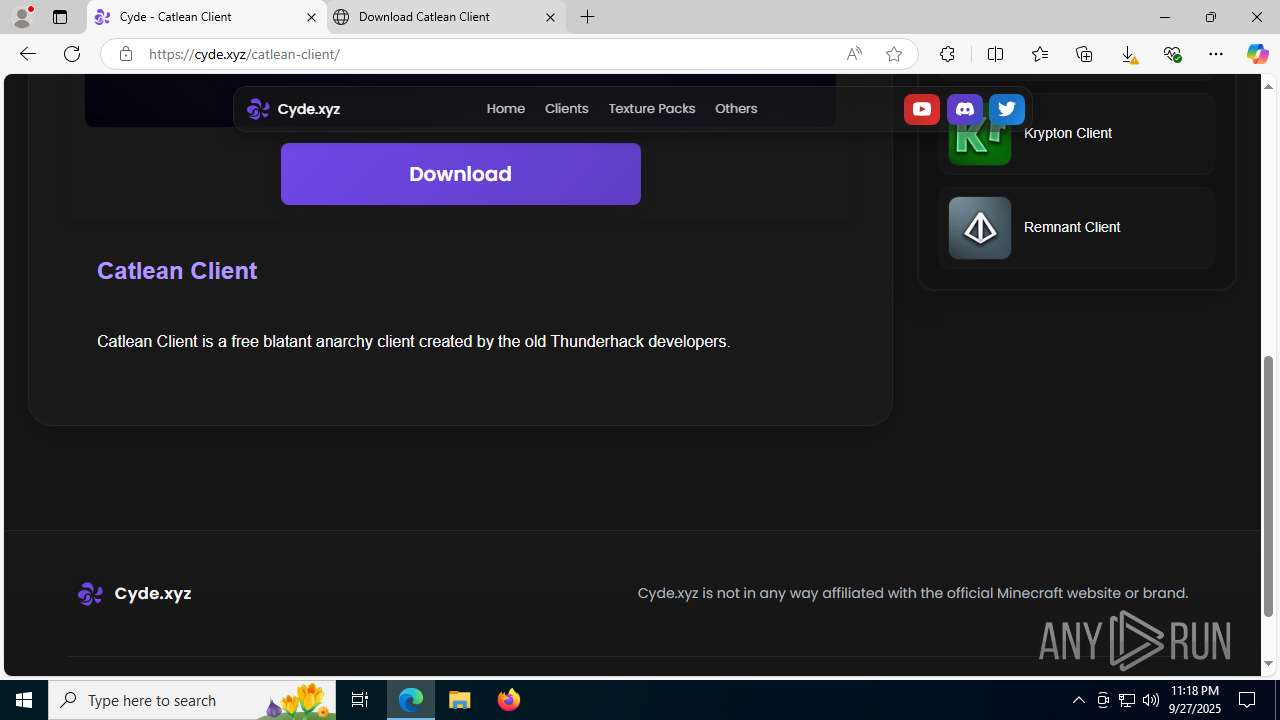Click the purple Download button
The image size is (1280, 720).
click(x=460, y=174)
